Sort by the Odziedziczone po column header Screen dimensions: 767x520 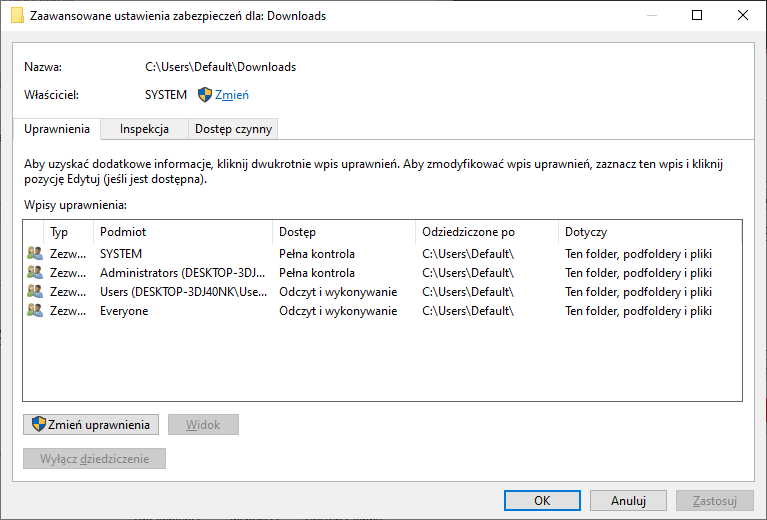pos(487,232)
